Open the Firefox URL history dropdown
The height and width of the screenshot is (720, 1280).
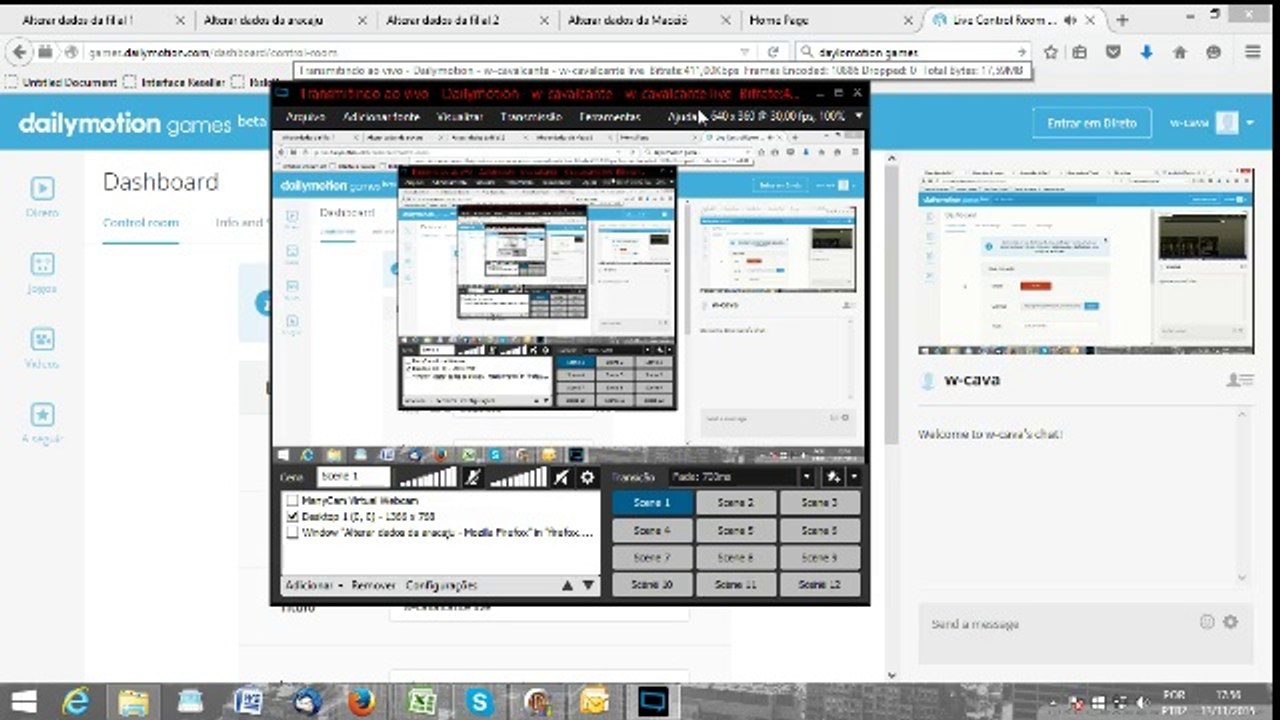(744, 52)
